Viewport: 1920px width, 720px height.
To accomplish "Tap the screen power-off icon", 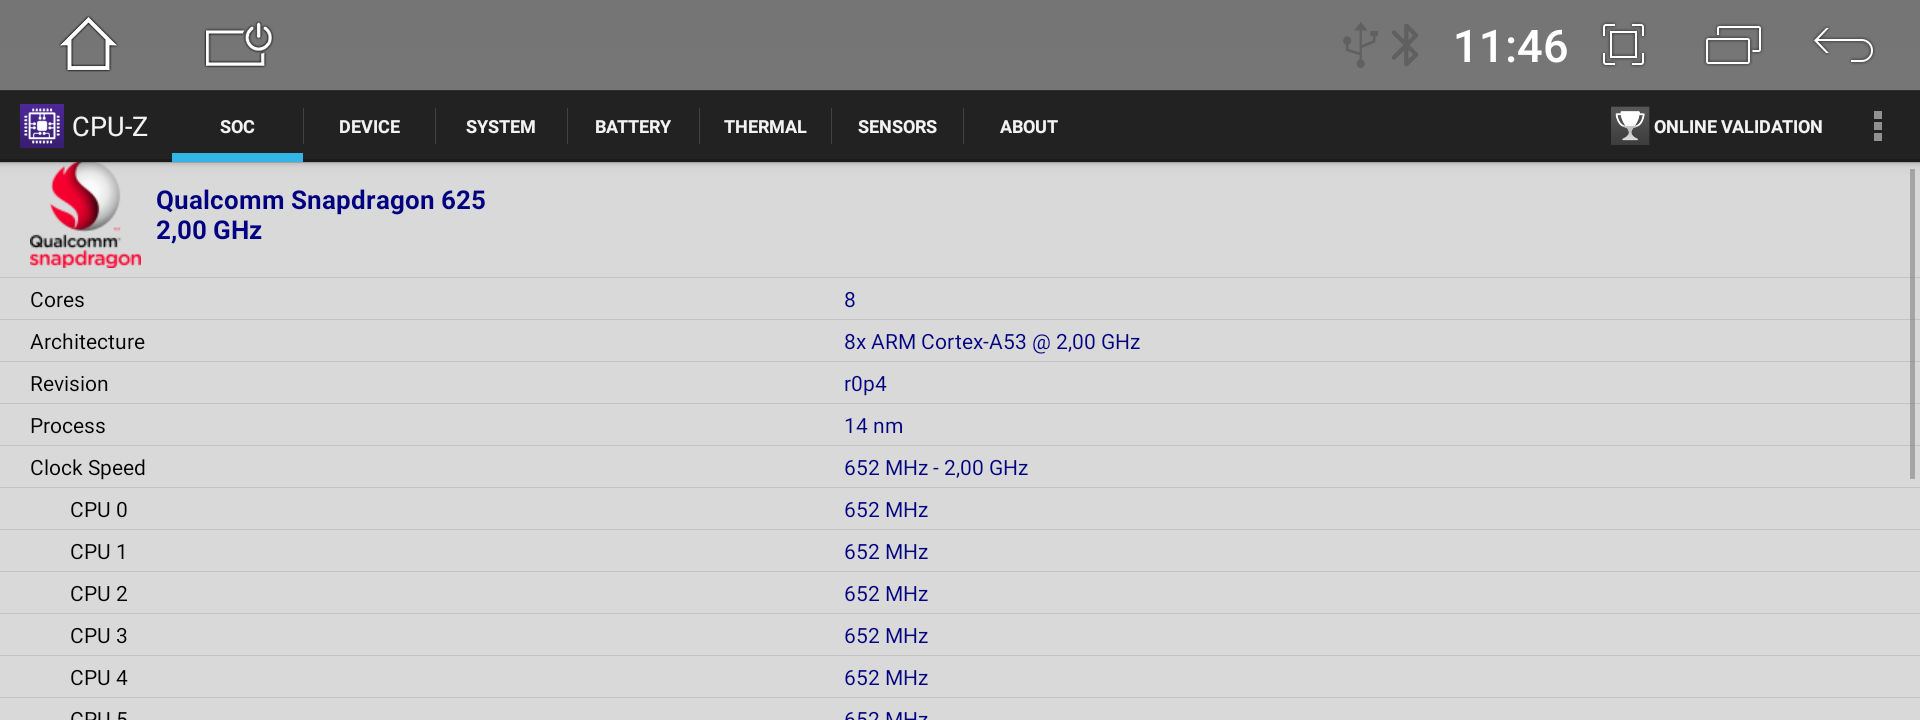I will coord(238,45).
